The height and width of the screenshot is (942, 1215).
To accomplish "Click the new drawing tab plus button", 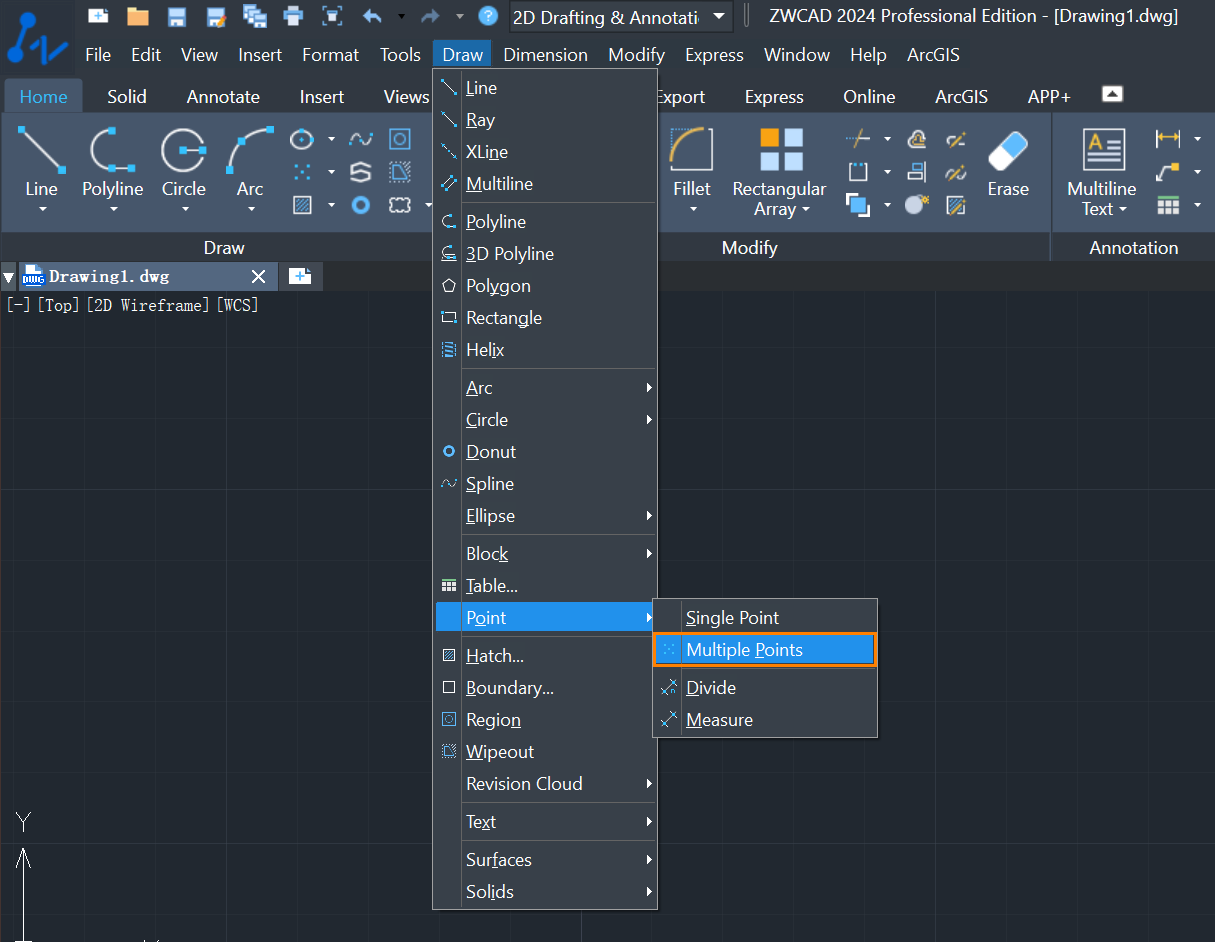I will pos(300,277).
